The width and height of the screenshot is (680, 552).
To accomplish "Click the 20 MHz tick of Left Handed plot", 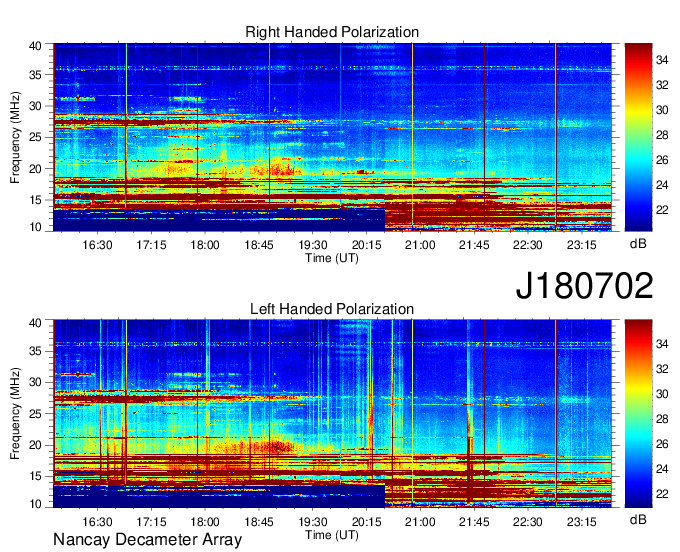I will coord(35,445).
